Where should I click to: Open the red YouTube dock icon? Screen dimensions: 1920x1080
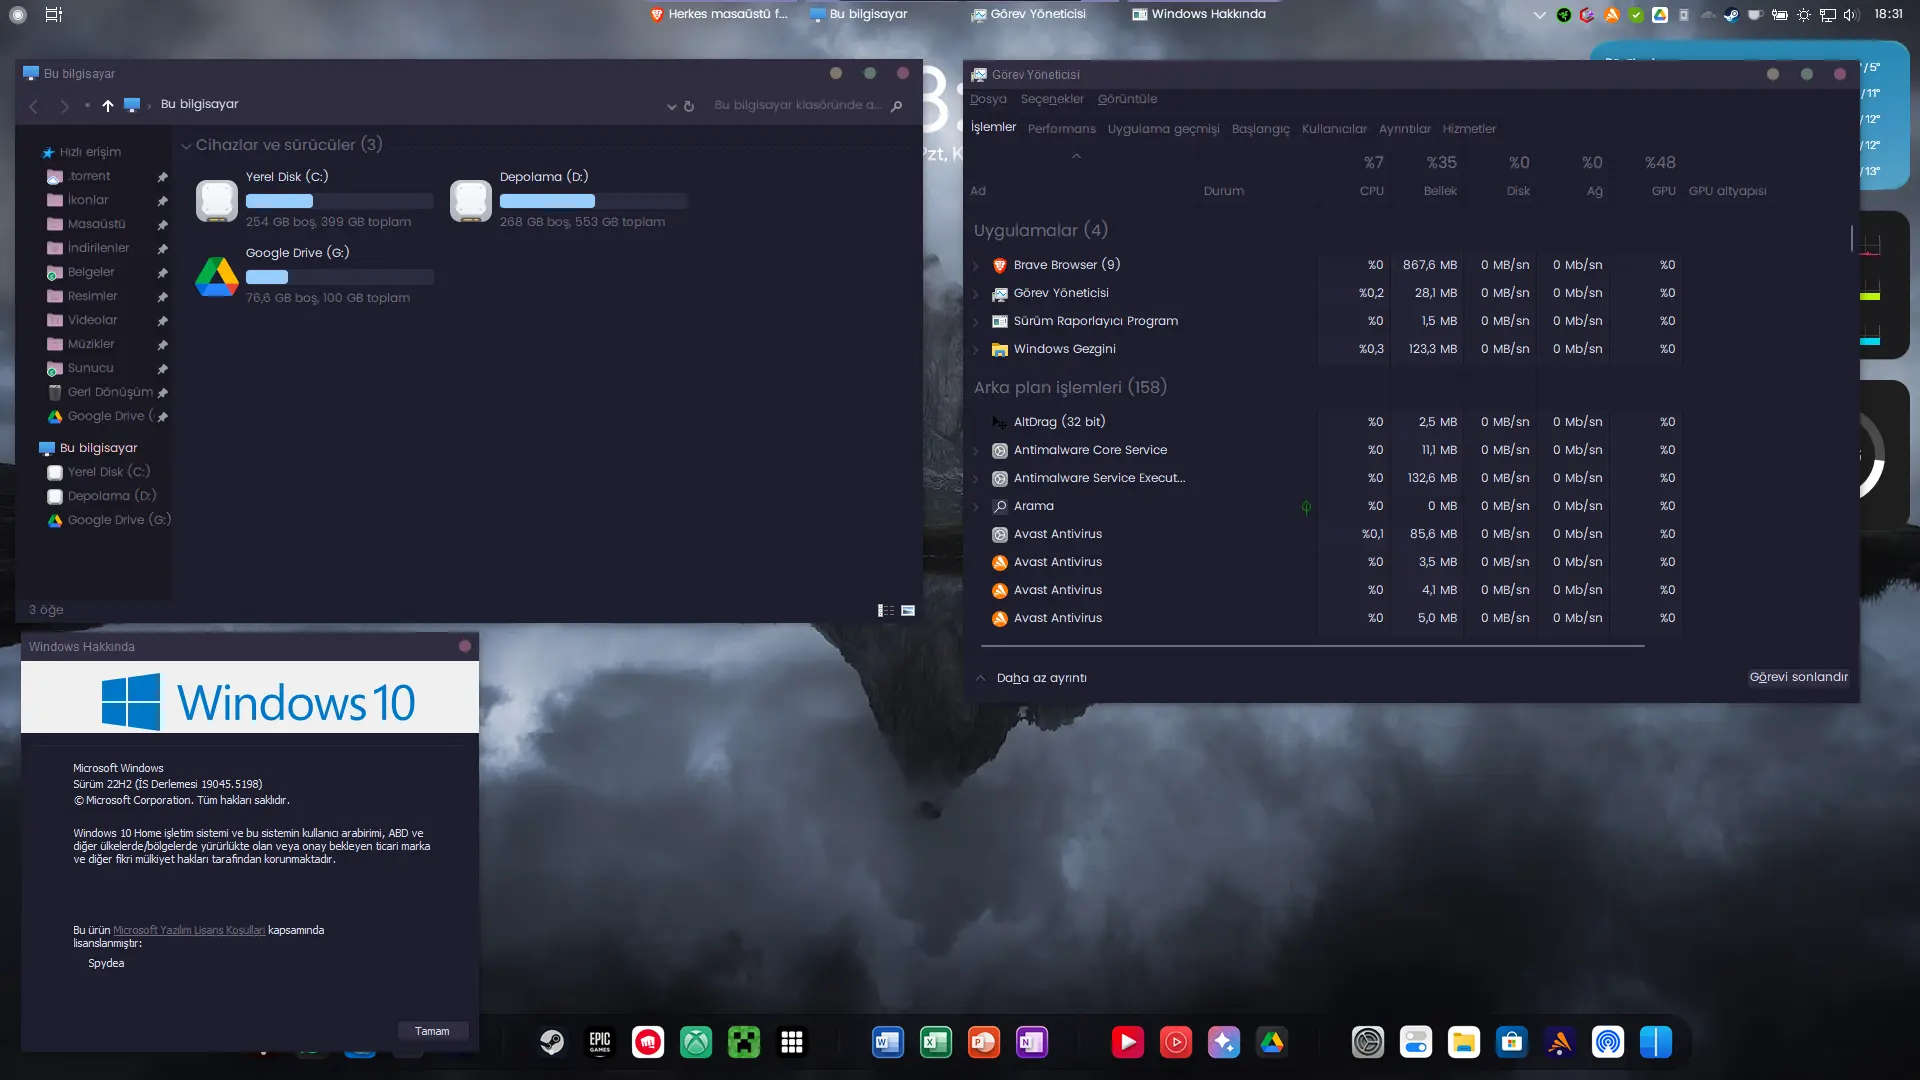pos(1128,1043)
